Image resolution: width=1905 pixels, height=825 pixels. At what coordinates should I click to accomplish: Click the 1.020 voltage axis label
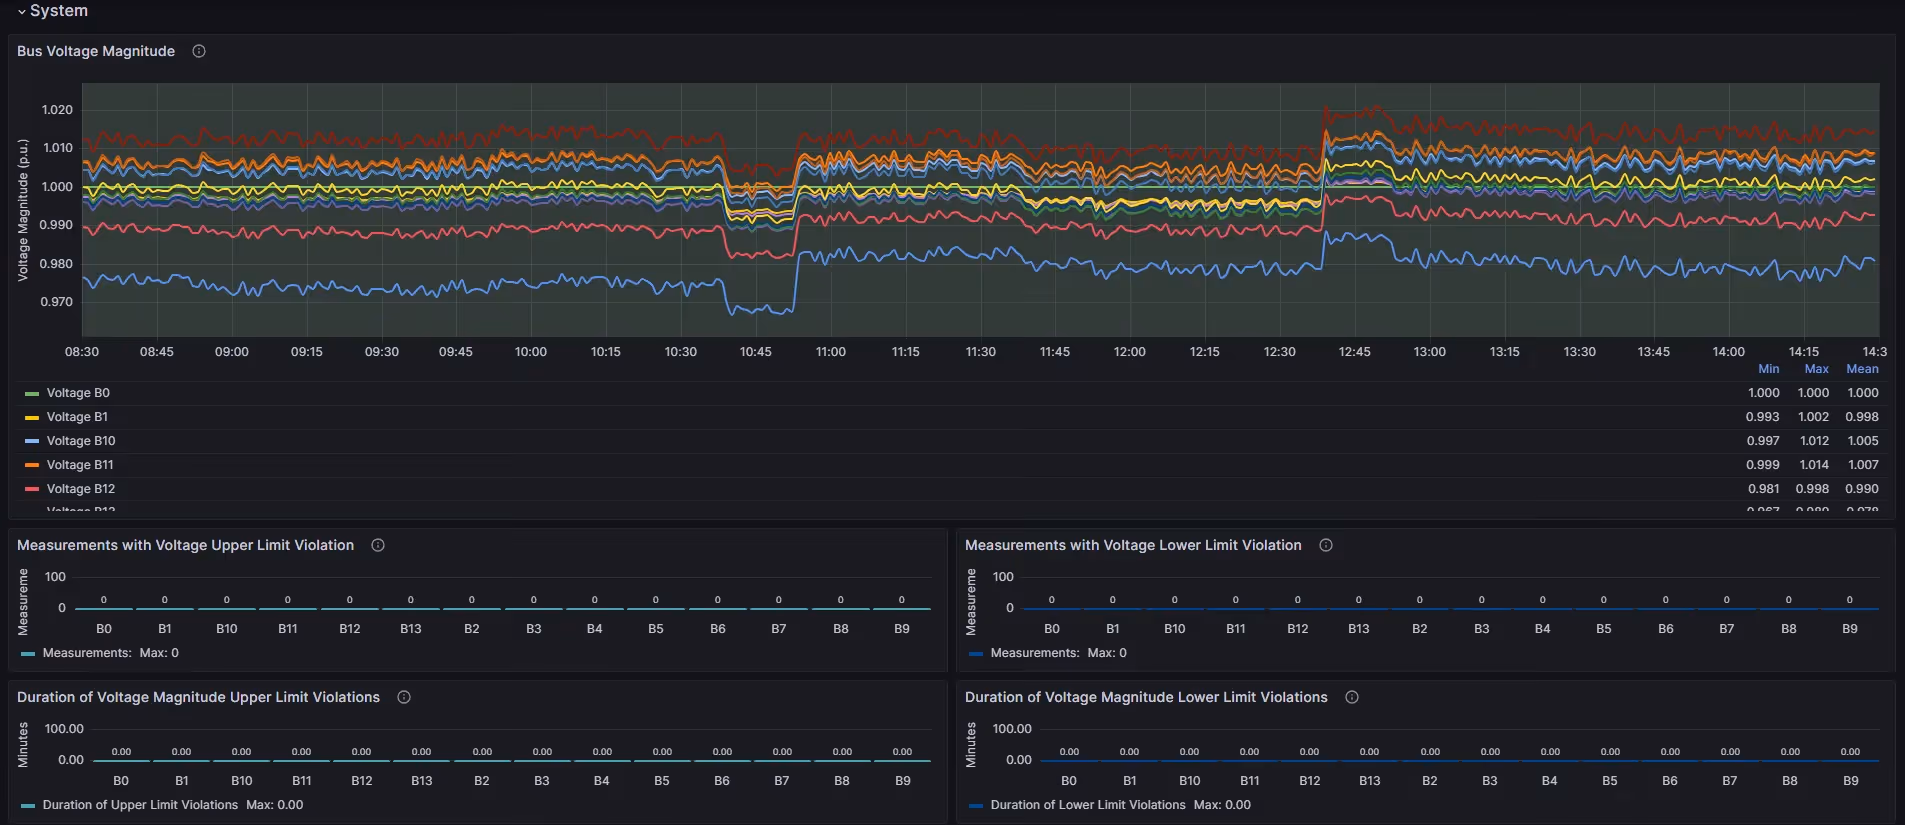[x=57, y=110]
